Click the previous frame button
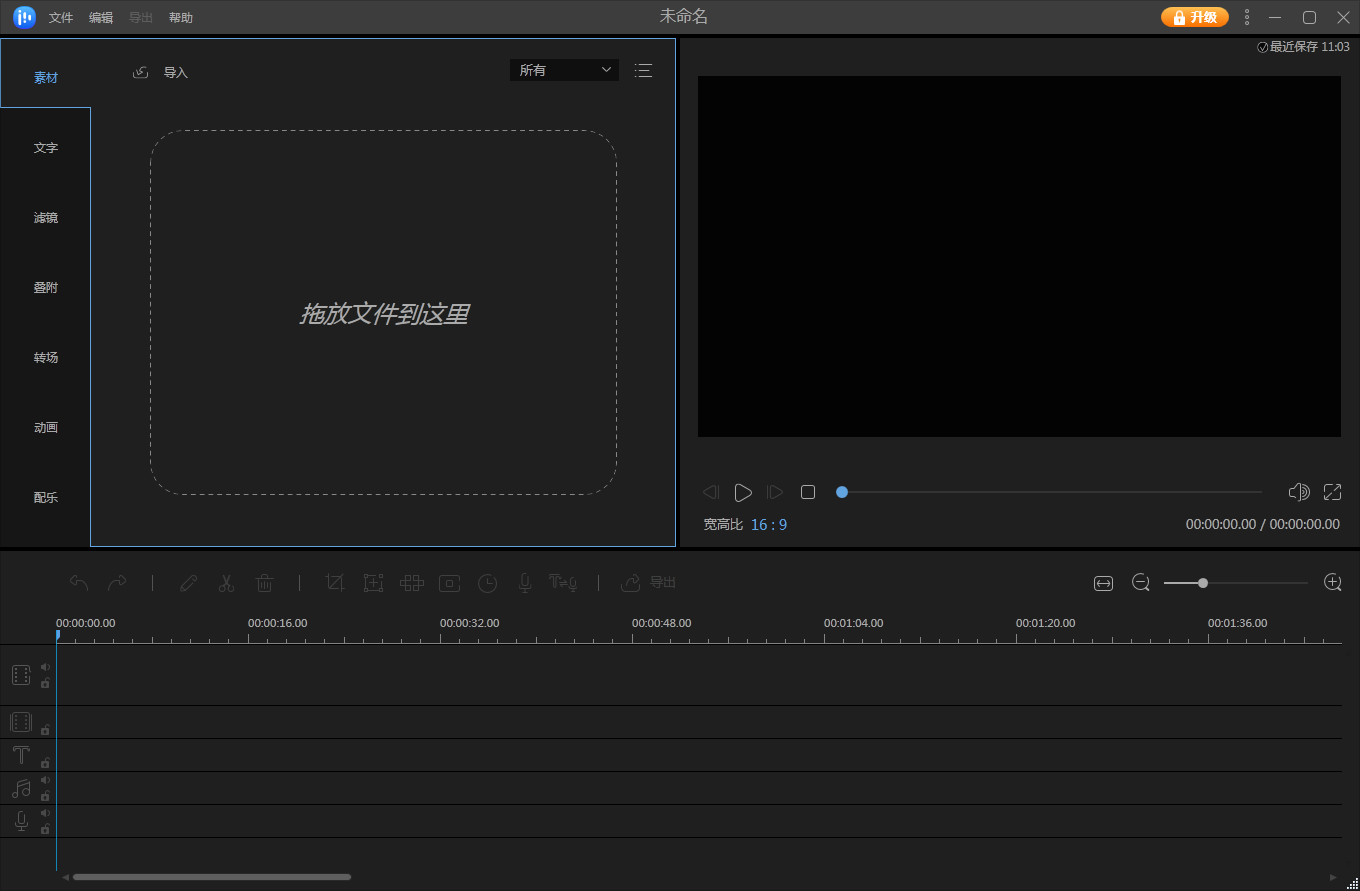 coord(711,492)
